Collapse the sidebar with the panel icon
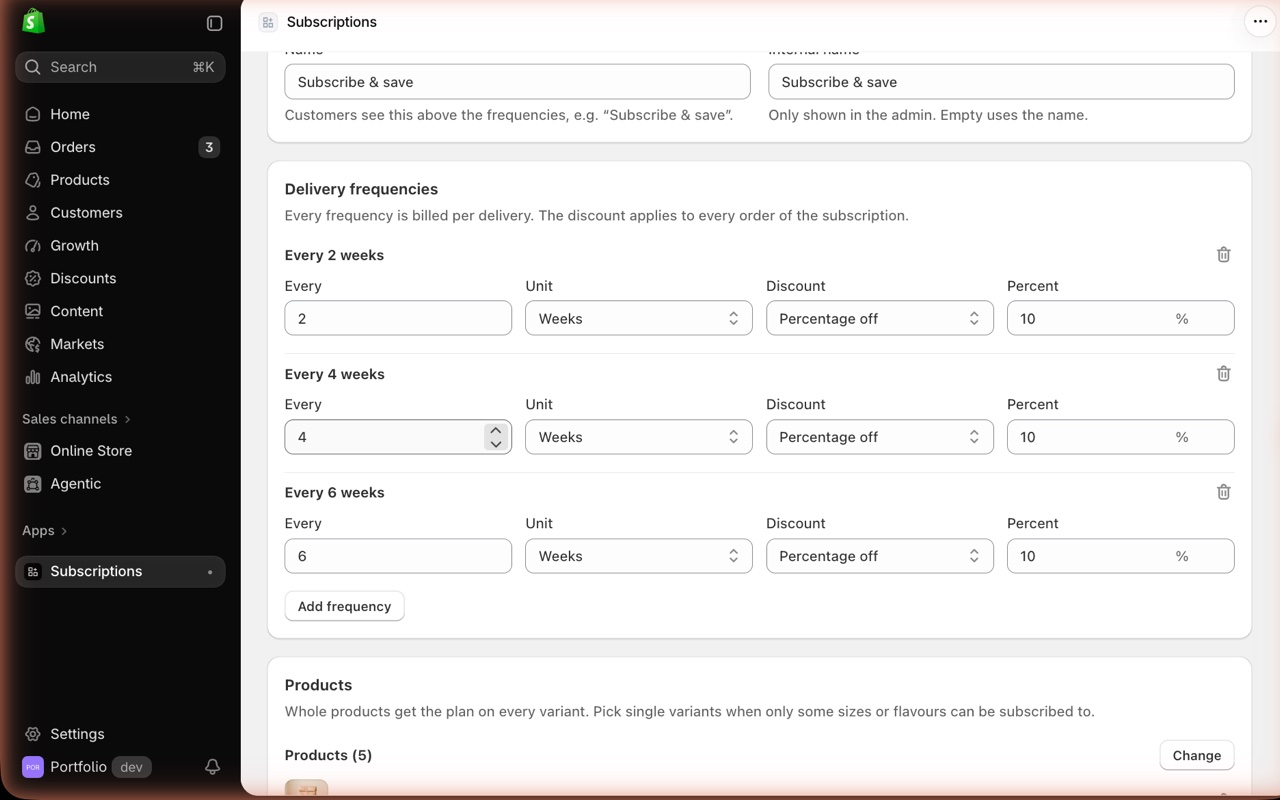 214,23
